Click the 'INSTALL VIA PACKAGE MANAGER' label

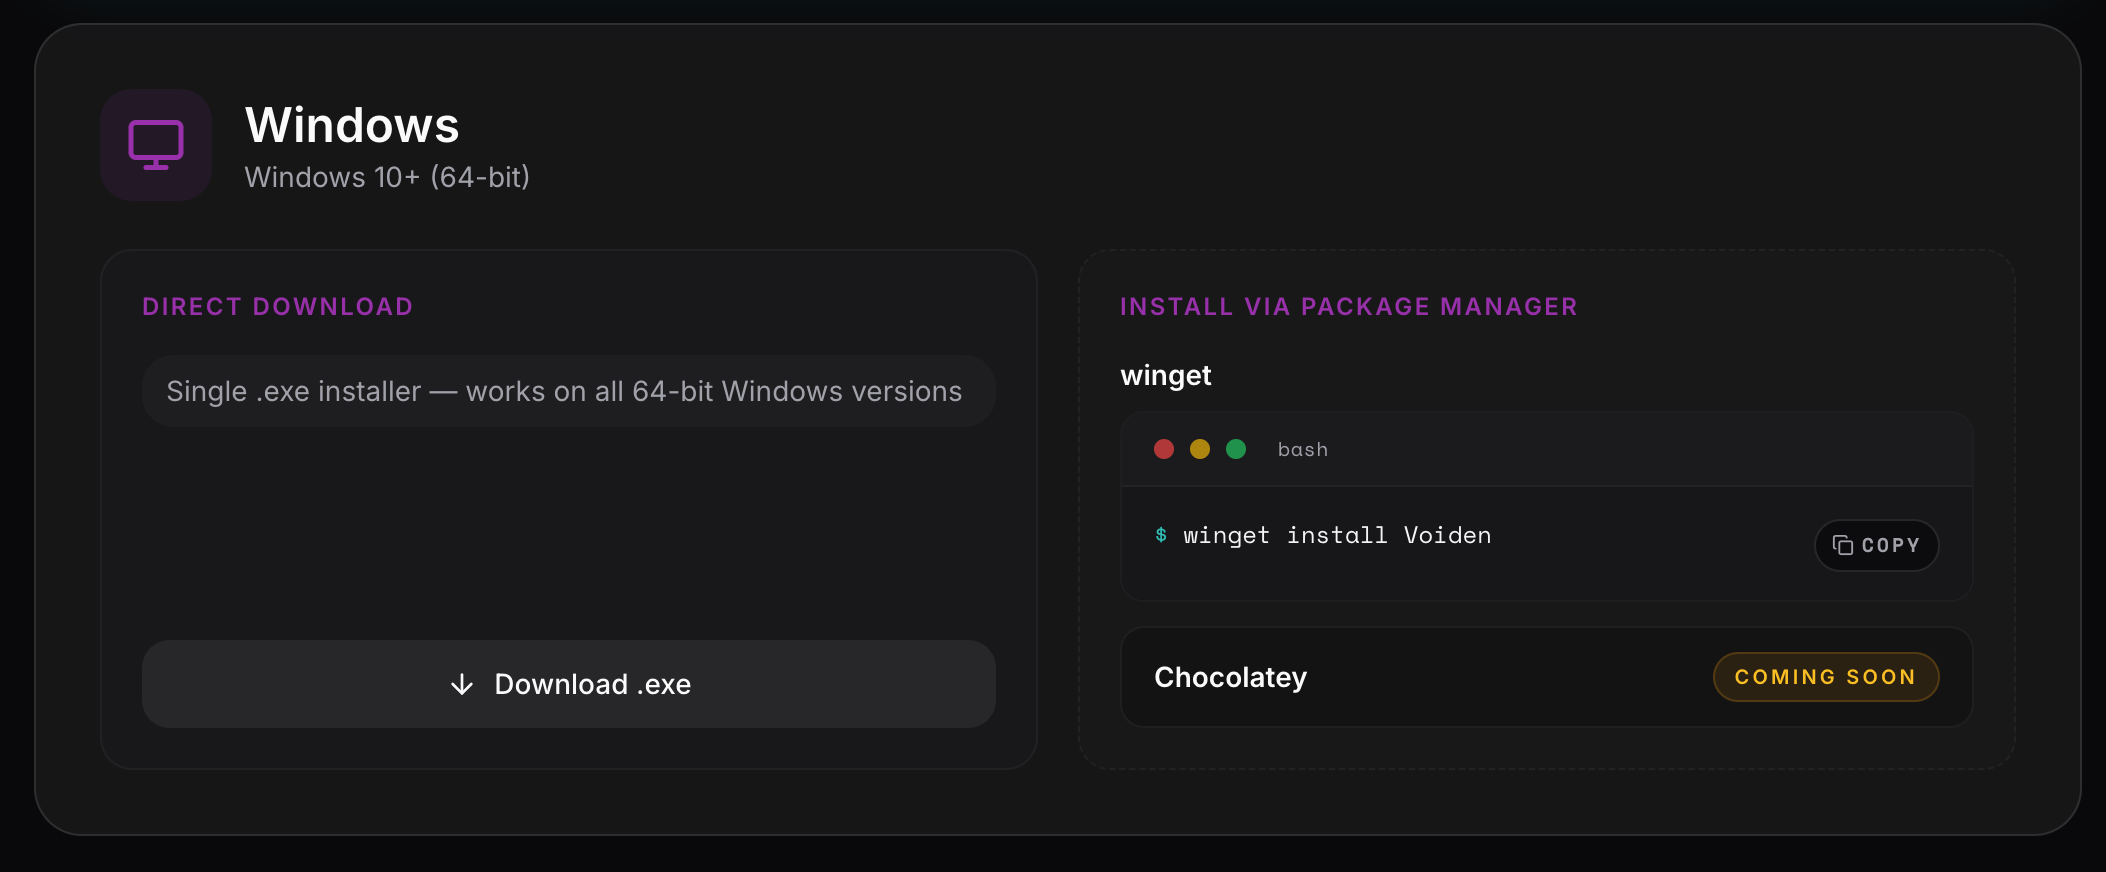1349,307
